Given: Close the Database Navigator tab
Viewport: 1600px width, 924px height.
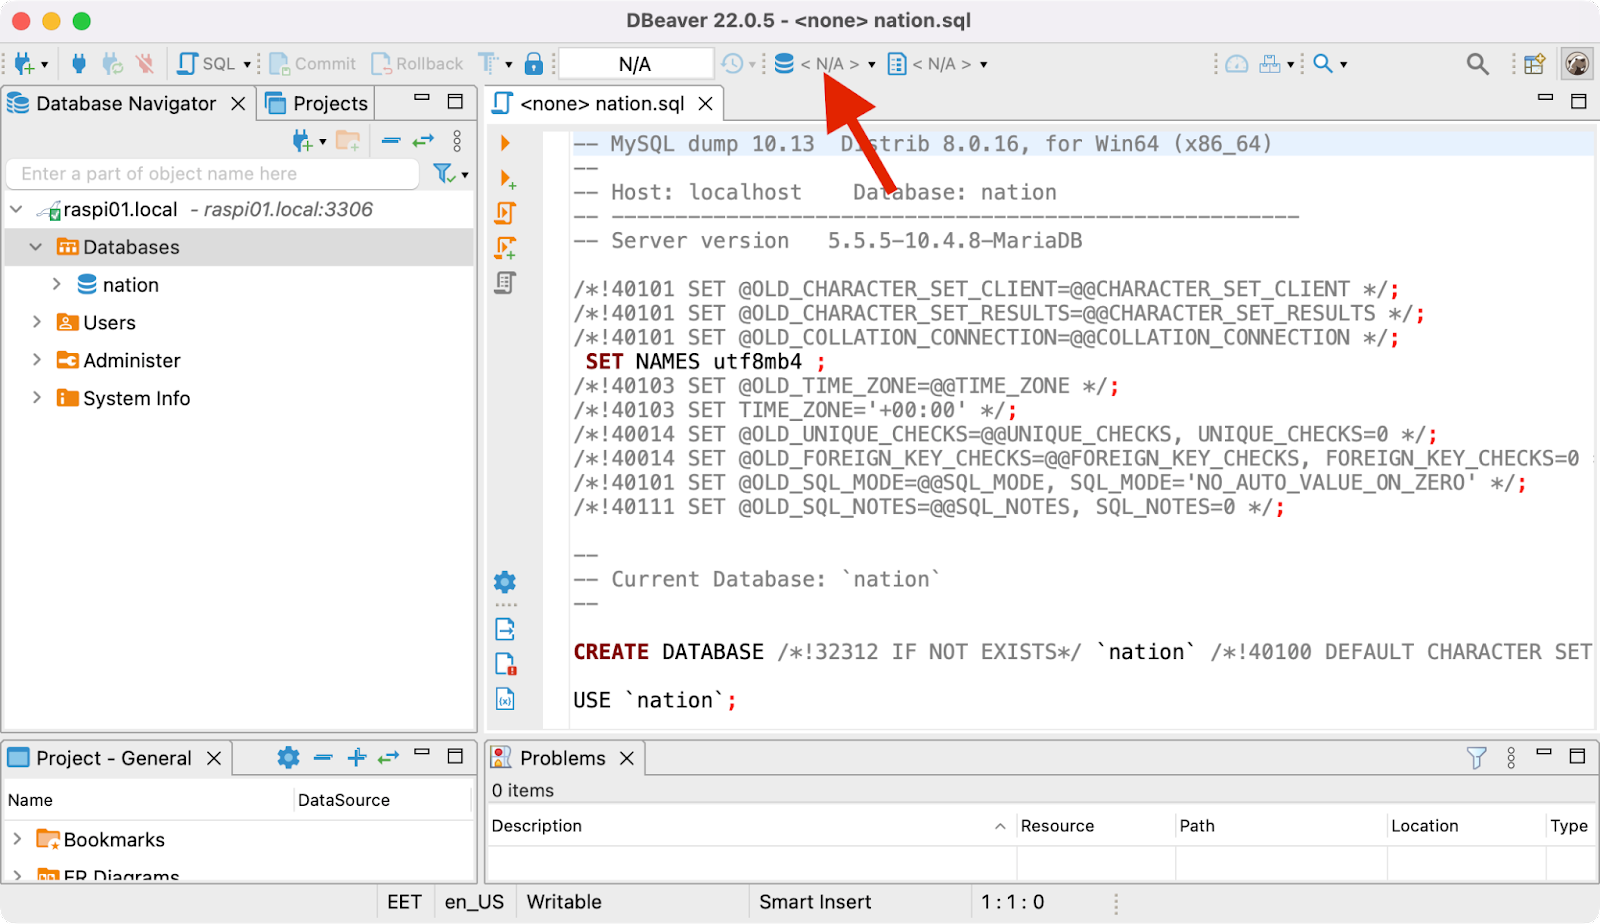Looking at the screenshot, I should [238, 104].
